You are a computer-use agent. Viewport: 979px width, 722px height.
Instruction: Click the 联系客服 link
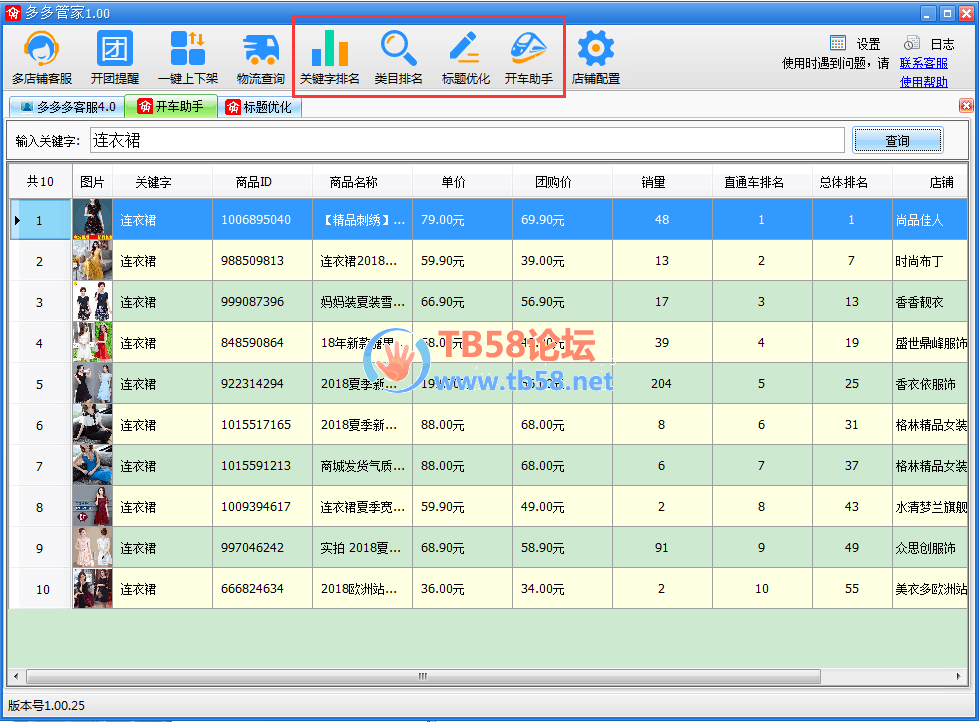[923, 63]
